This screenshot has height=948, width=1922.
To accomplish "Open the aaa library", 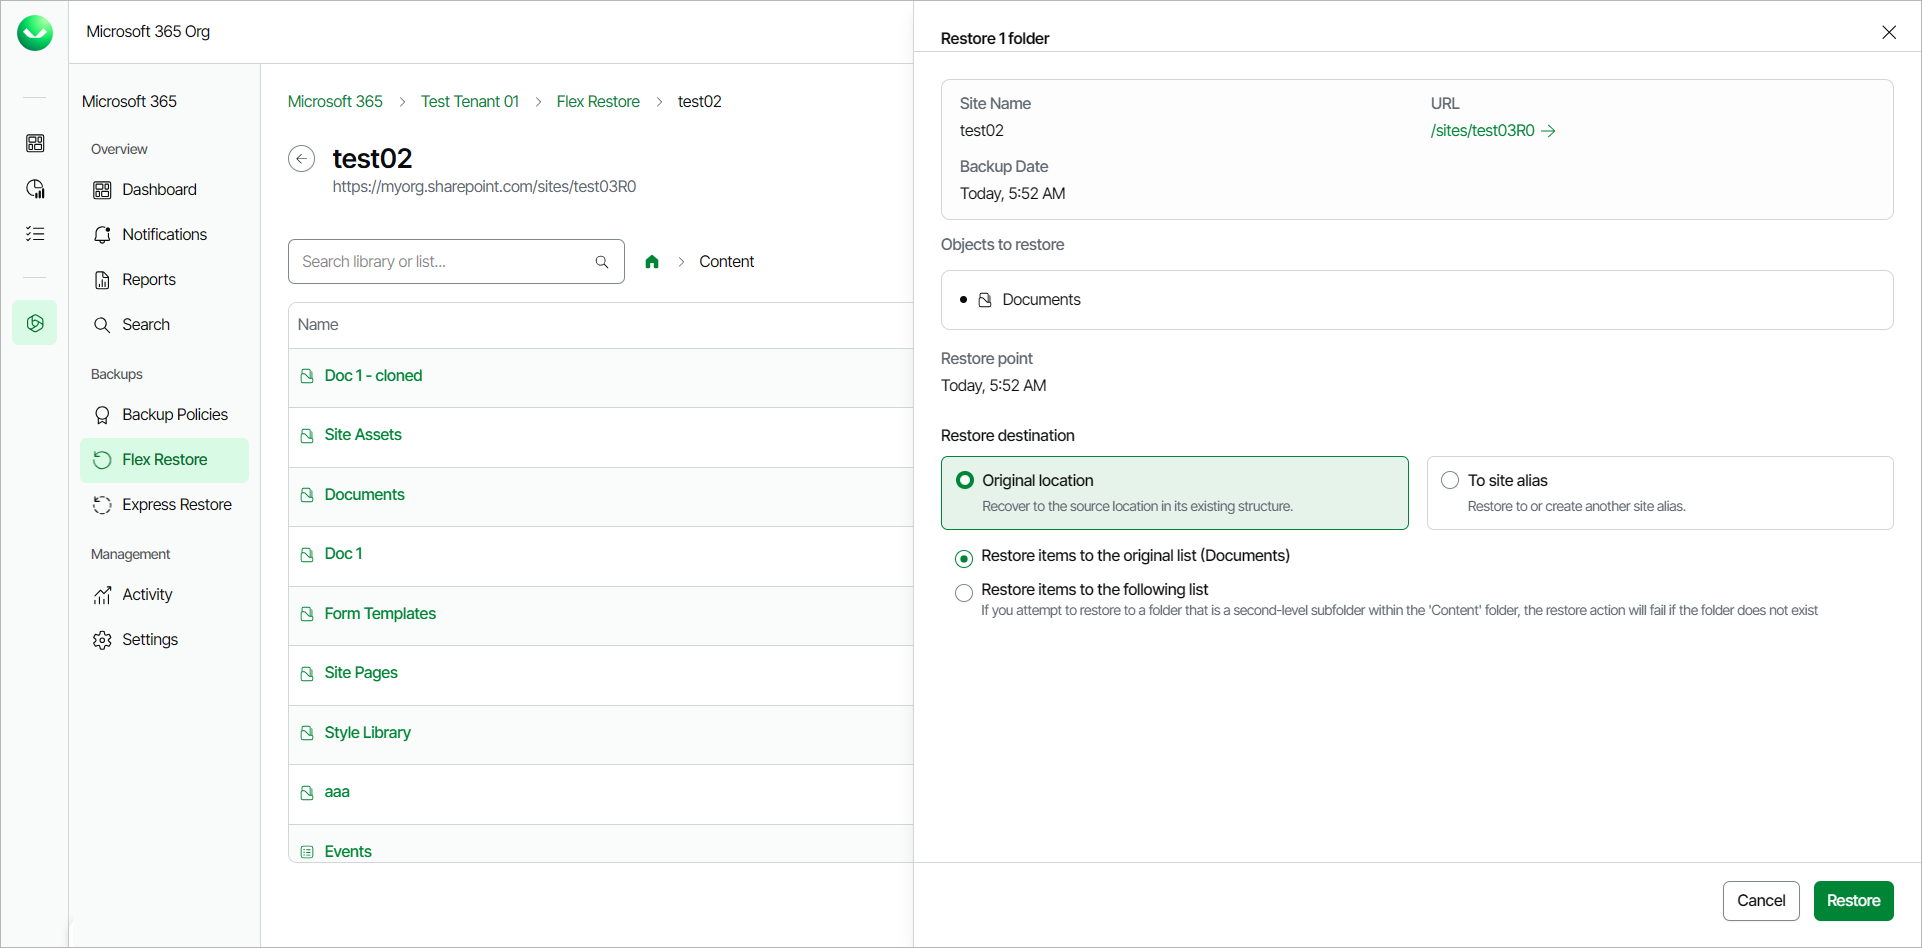I will tap(337, 791).
